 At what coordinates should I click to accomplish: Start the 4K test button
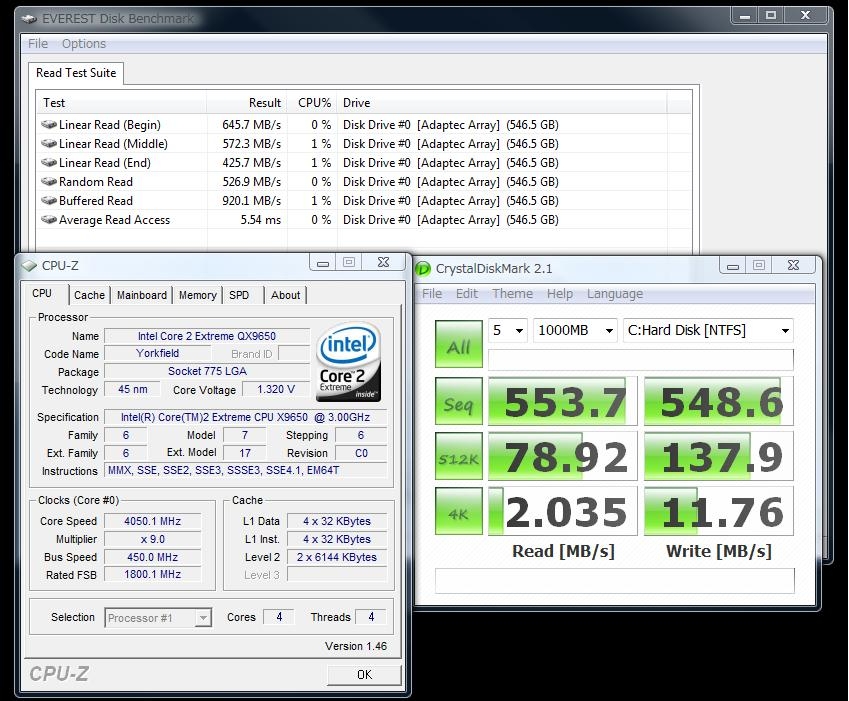click(x=458, y=511)
